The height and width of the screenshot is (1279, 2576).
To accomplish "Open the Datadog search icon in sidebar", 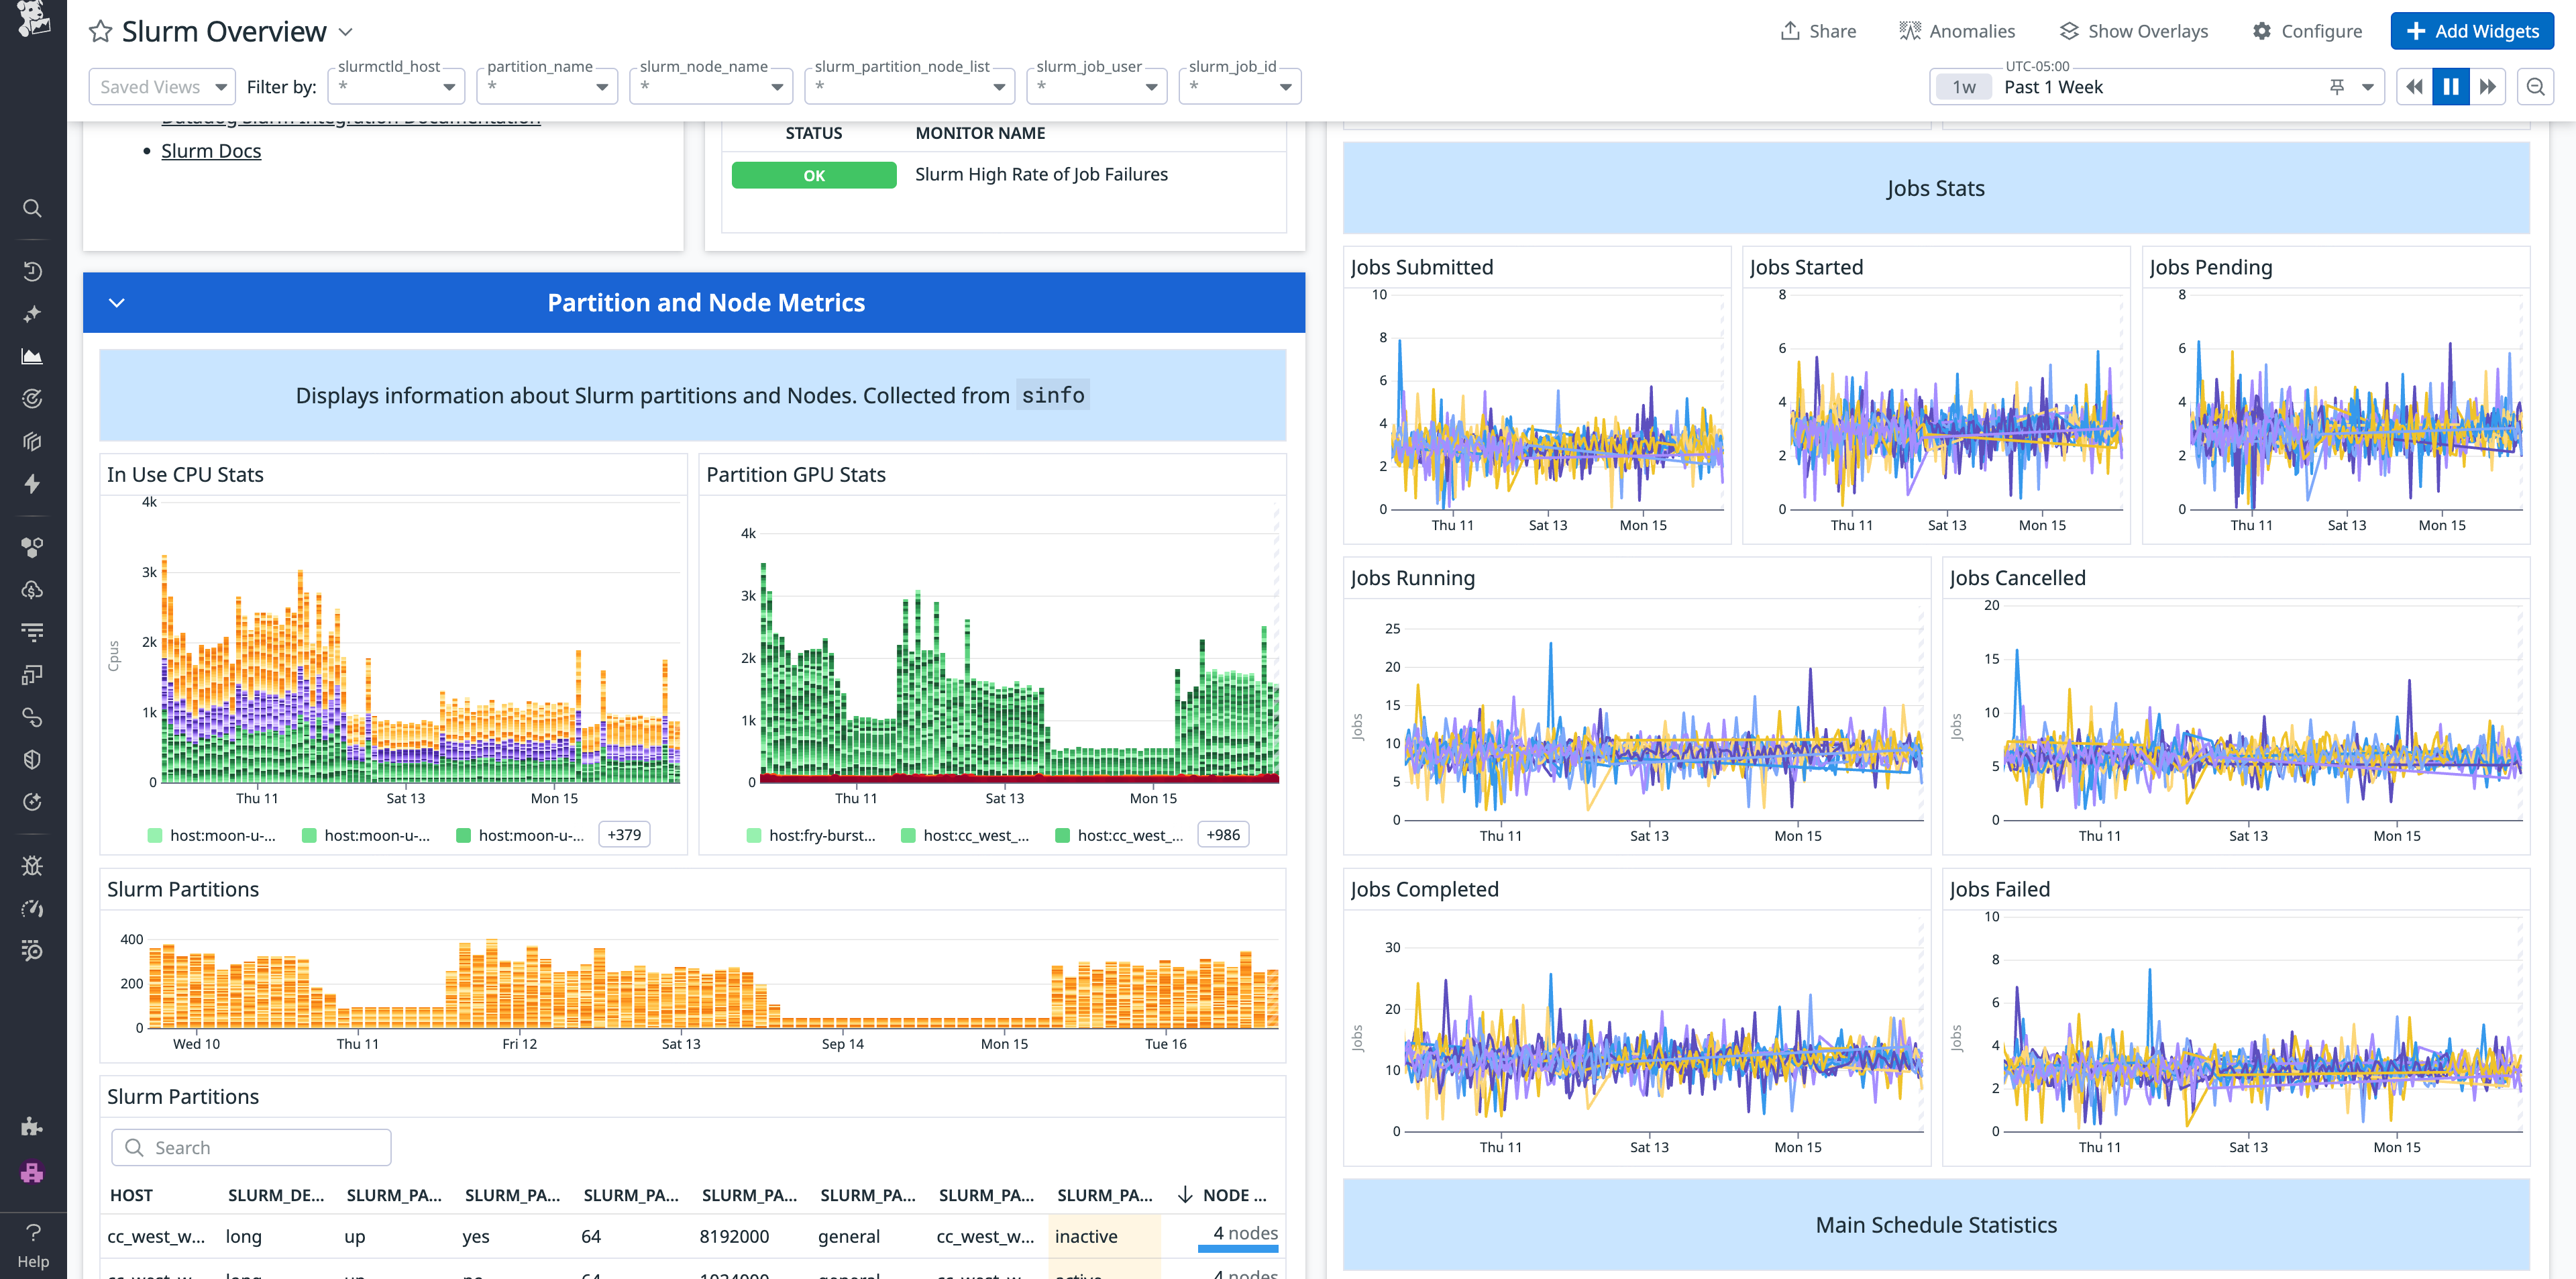I will pyautogui.click(x=32, y=208).
